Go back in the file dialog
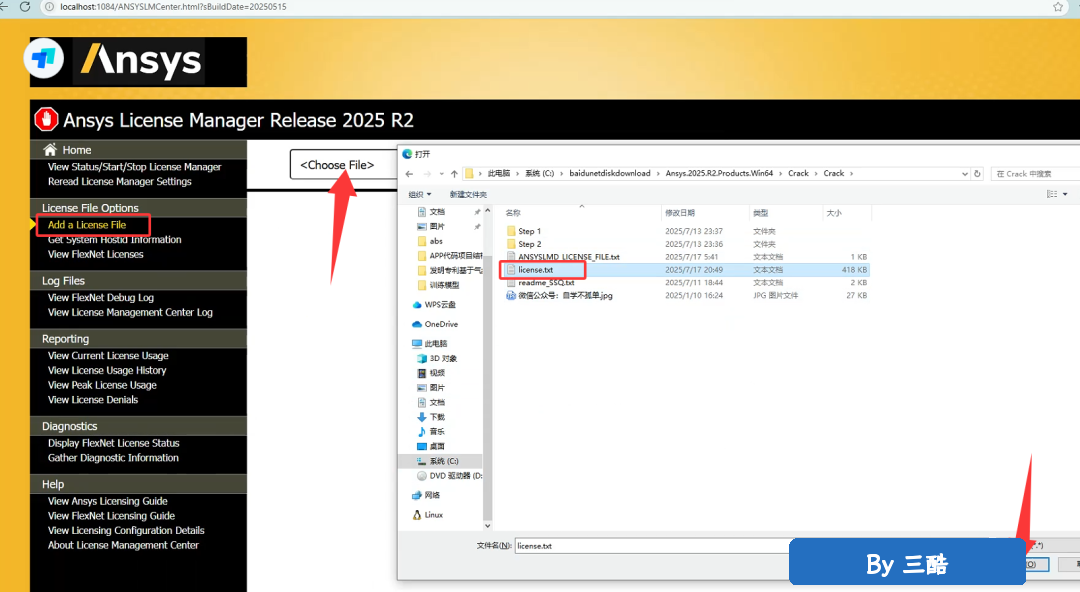The image size is (1080, 592). coord(410,174)
